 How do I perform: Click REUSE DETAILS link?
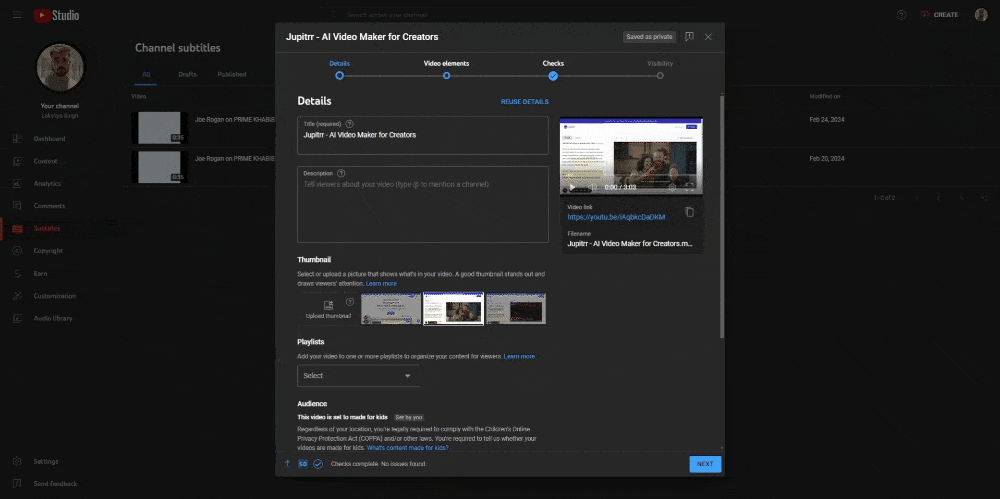click(524, 101)
